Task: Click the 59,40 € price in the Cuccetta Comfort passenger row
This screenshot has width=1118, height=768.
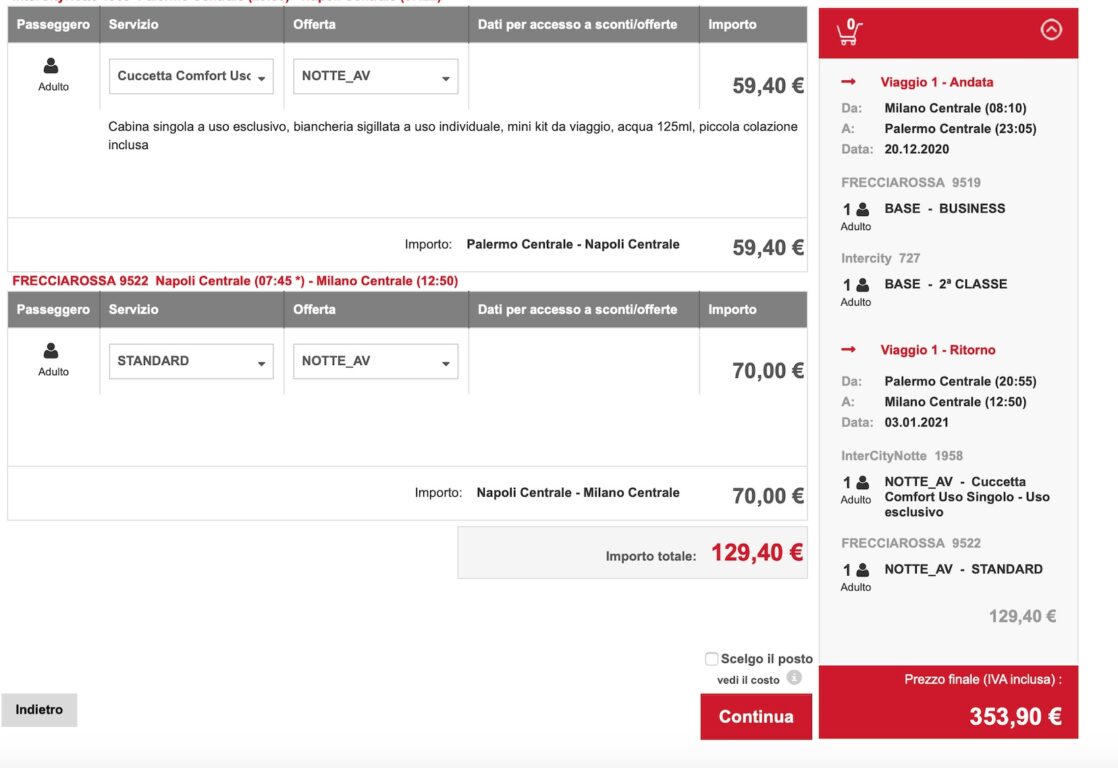Action: tap(768, 86)
